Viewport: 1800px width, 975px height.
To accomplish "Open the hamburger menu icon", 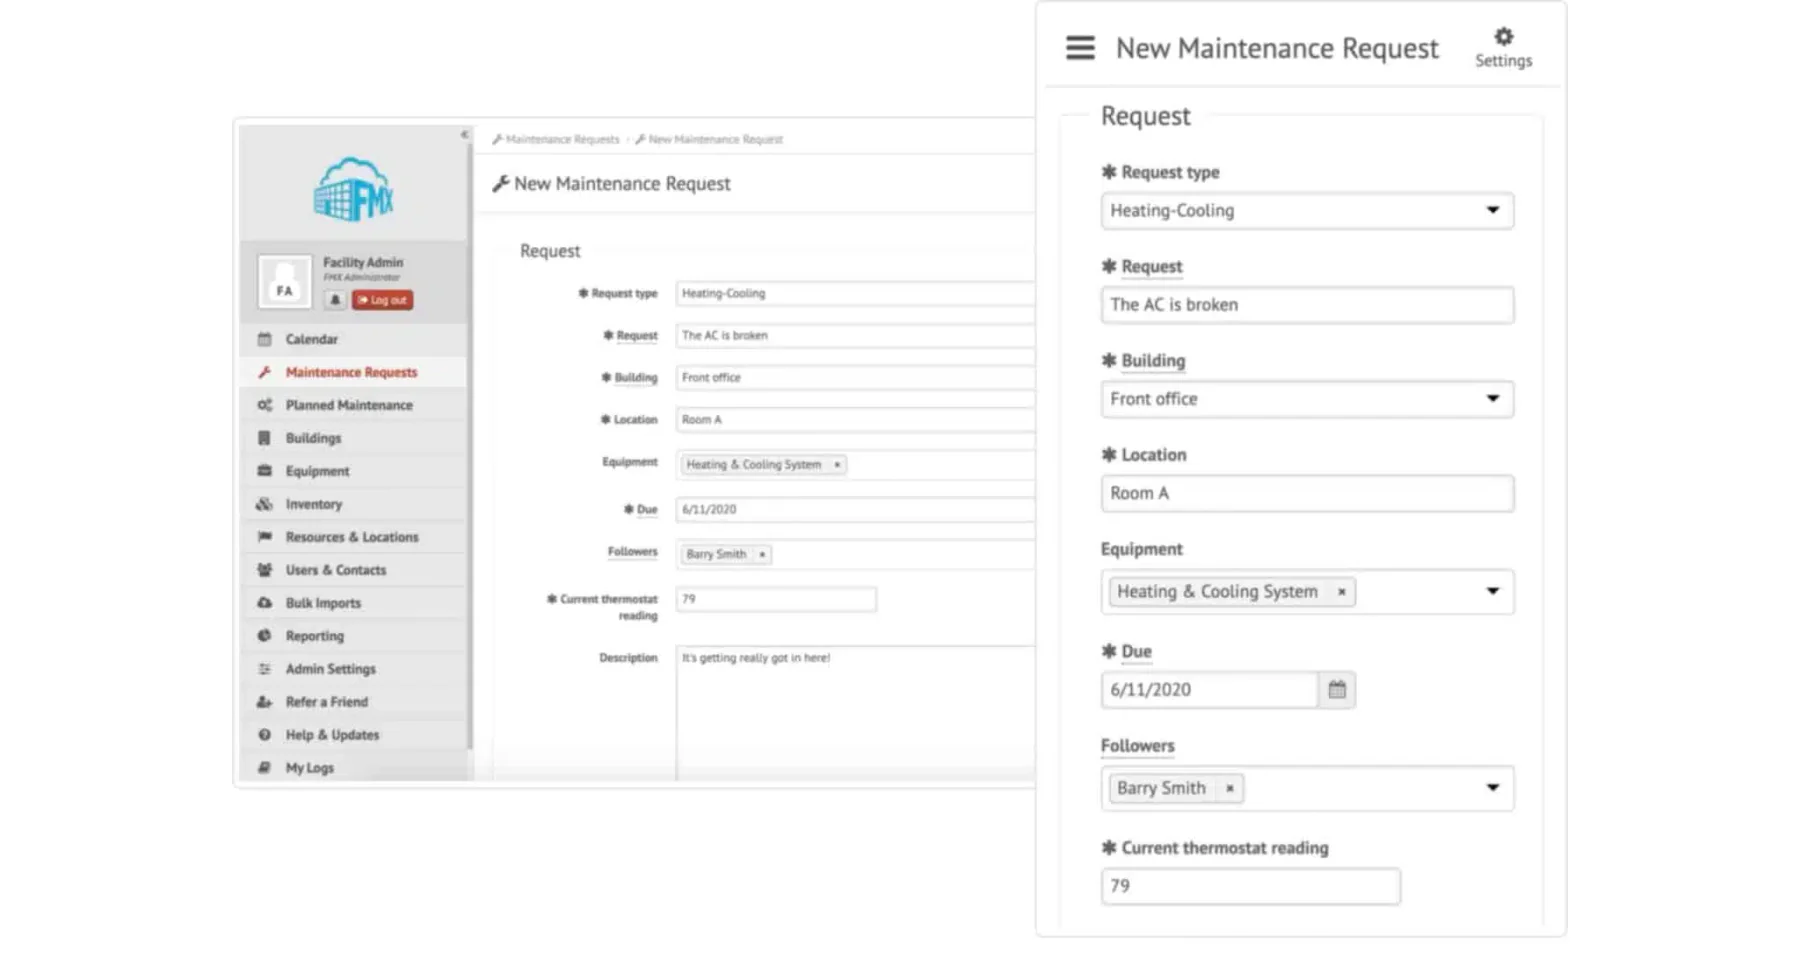I will [x=1080, y=48].
